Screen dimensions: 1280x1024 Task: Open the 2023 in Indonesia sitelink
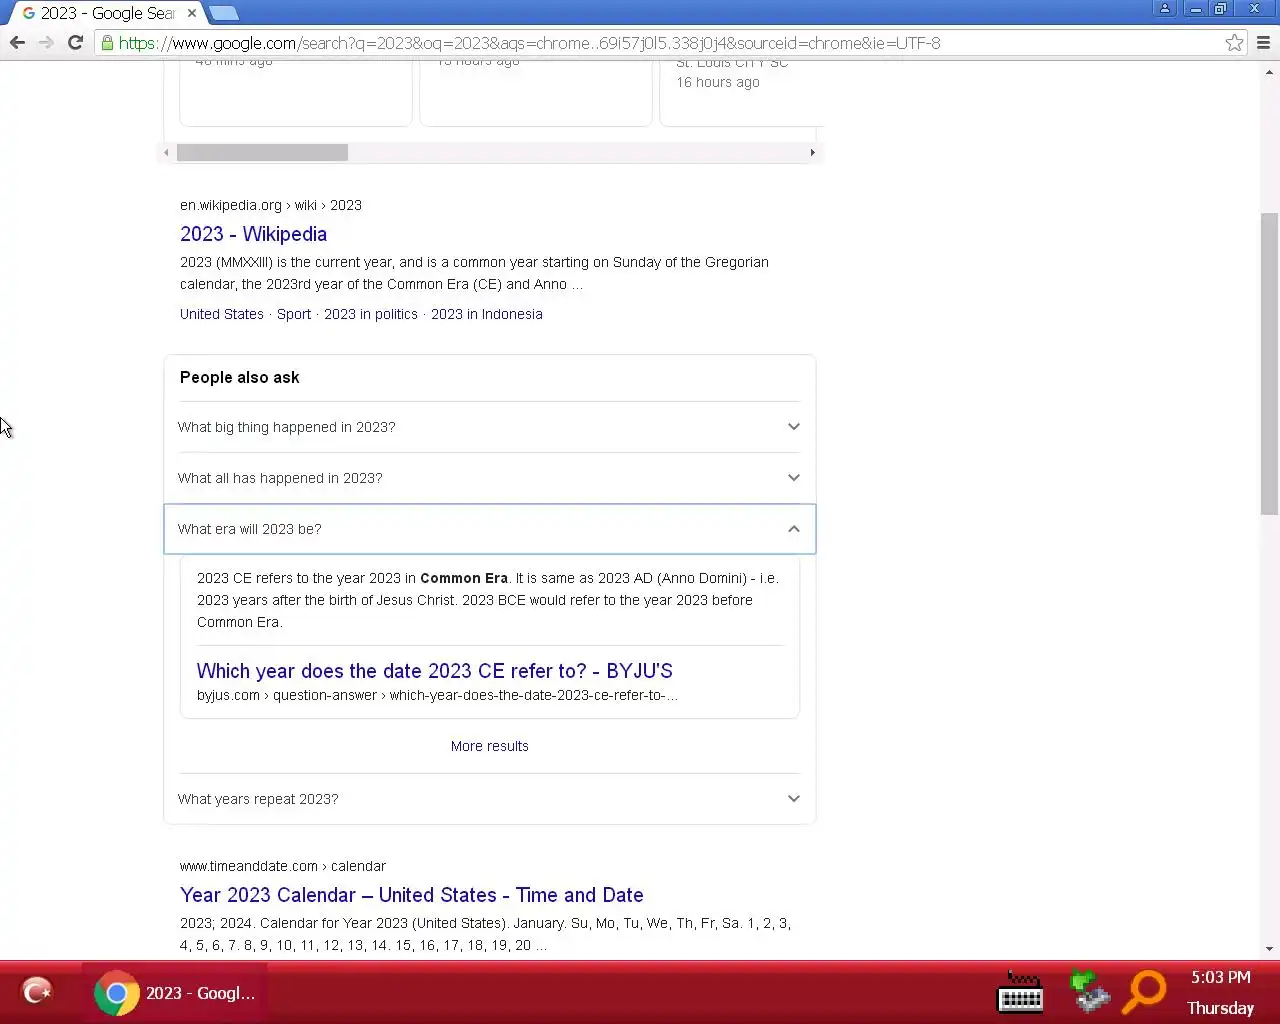tap(487, 314)
